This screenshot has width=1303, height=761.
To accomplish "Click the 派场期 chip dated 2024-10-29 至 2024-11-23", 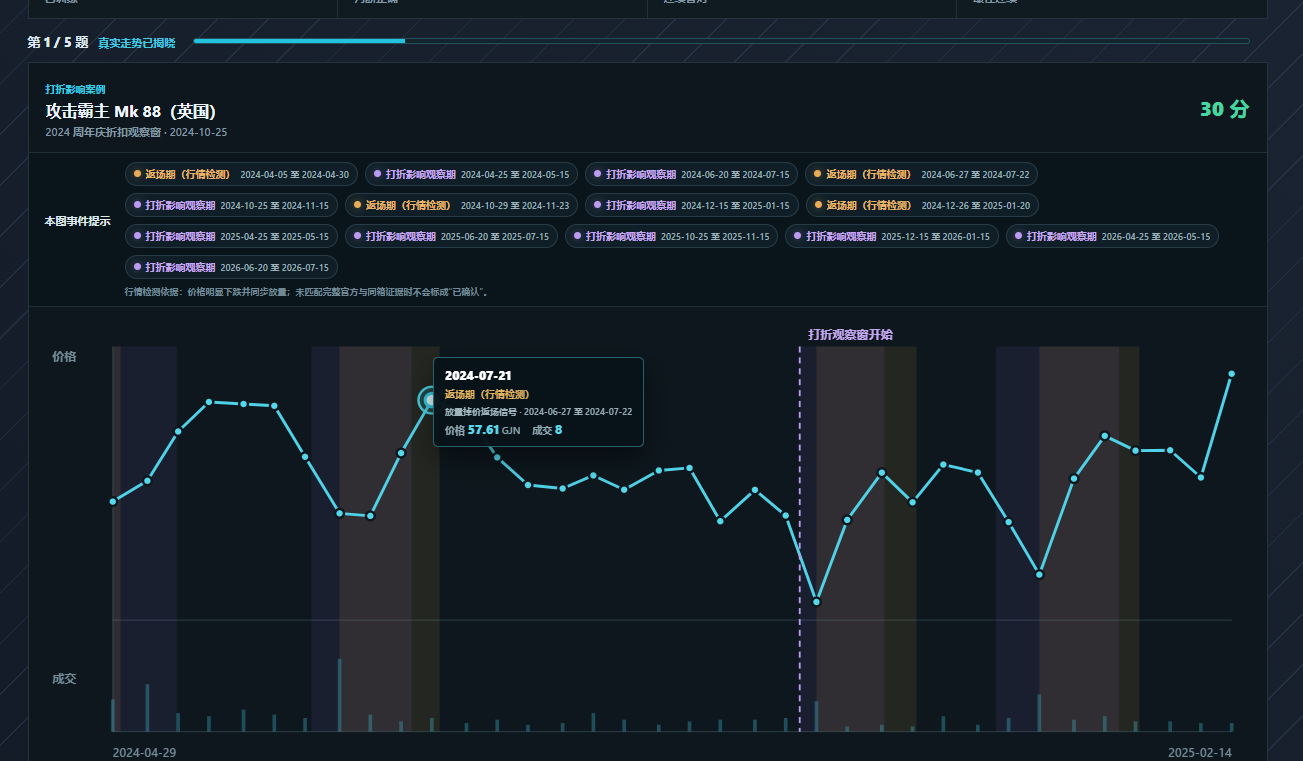I will pyautogui.click(x=461, y=205).
